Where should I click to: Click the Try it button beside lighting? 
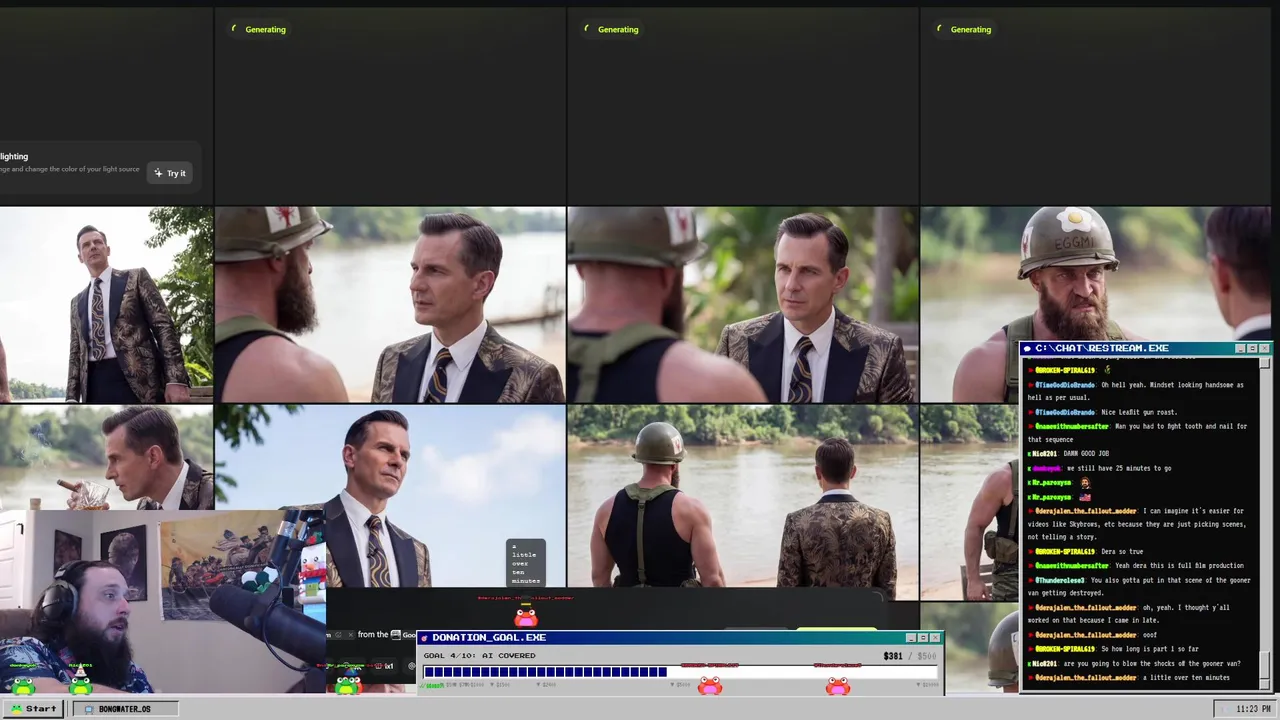coord(170,173)
